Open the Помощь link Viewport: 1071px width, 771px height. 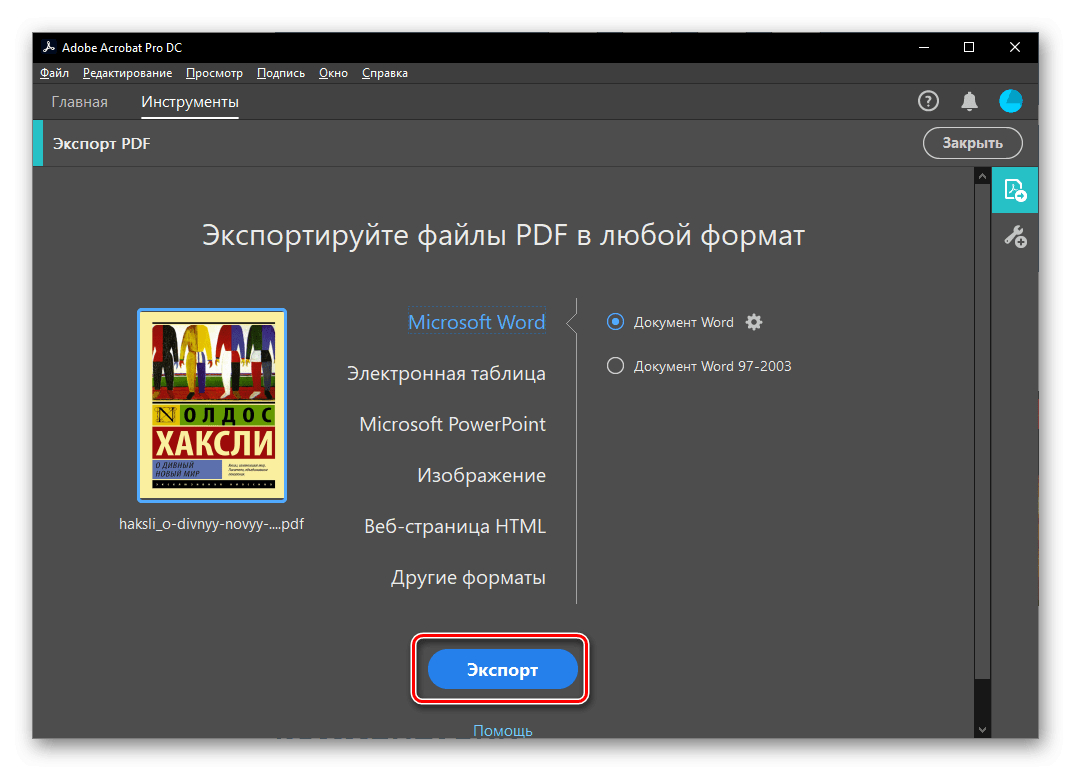click(503, 730)
